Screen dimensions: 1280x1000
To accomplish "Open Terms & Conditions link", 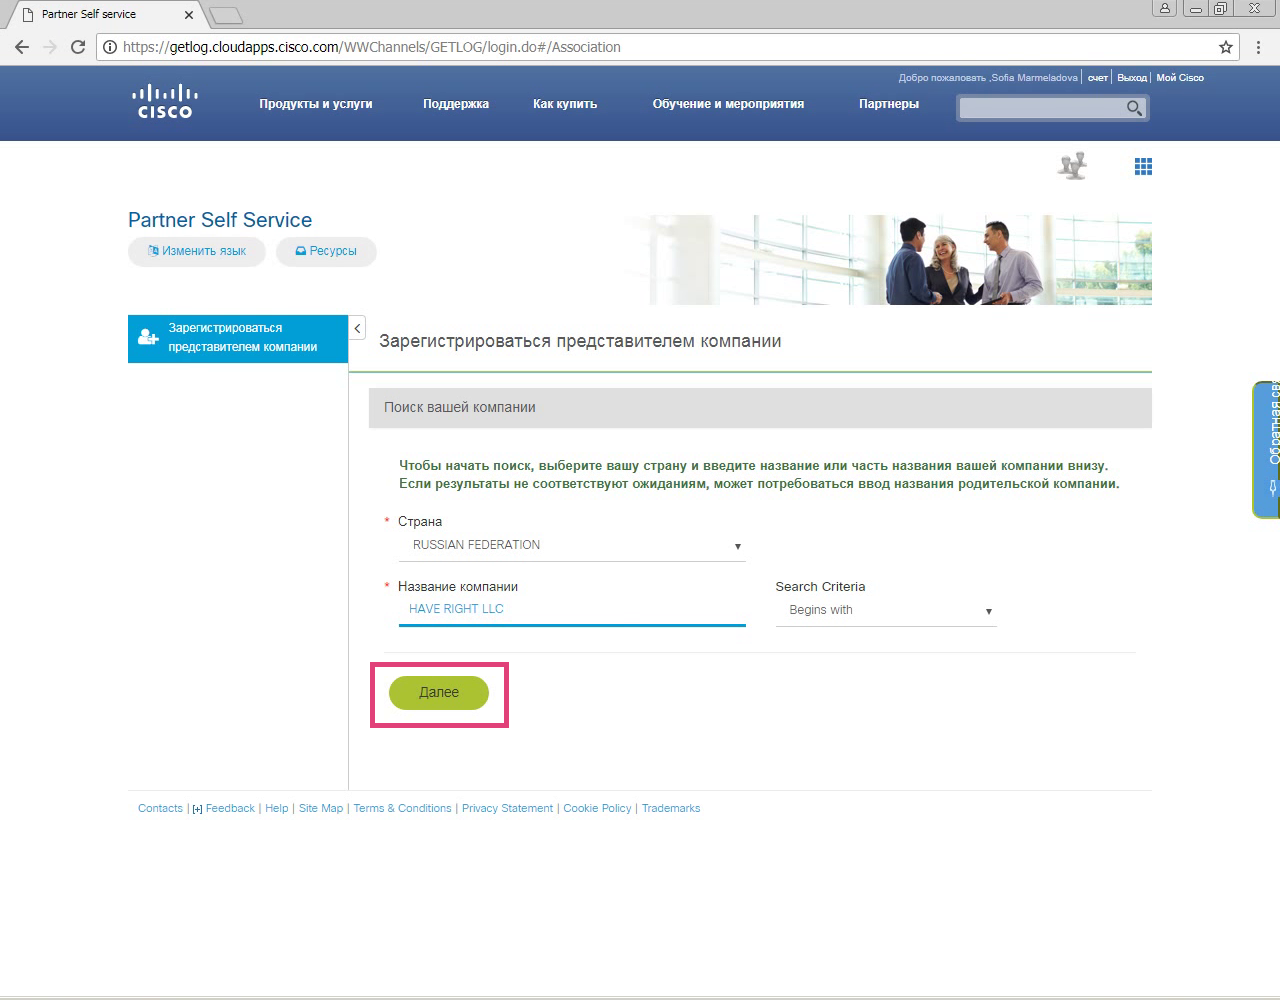I will pyautogui.click(x=402, y=808).
